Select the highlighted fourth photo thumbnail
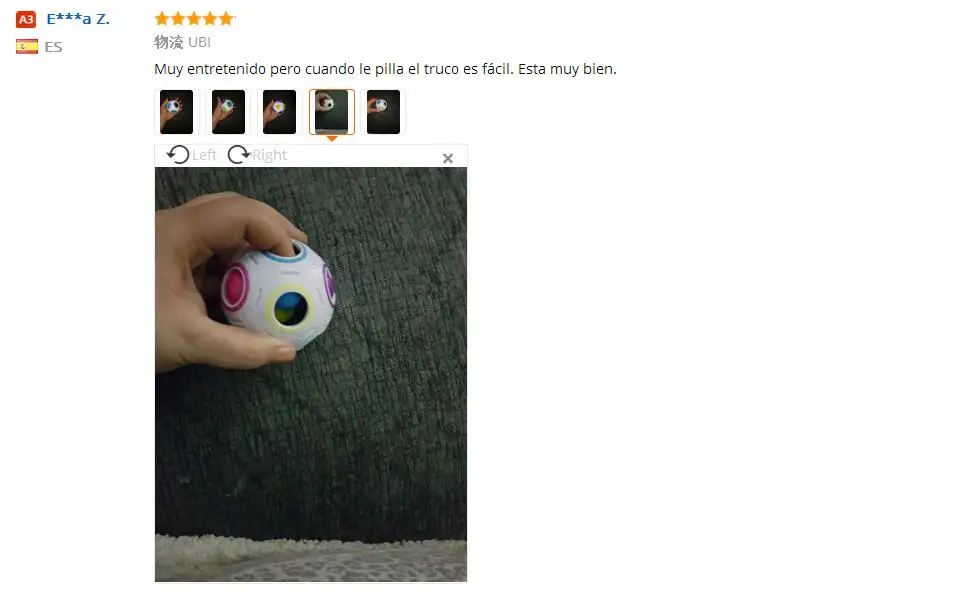The image size is (973, 591). [332, 112]
